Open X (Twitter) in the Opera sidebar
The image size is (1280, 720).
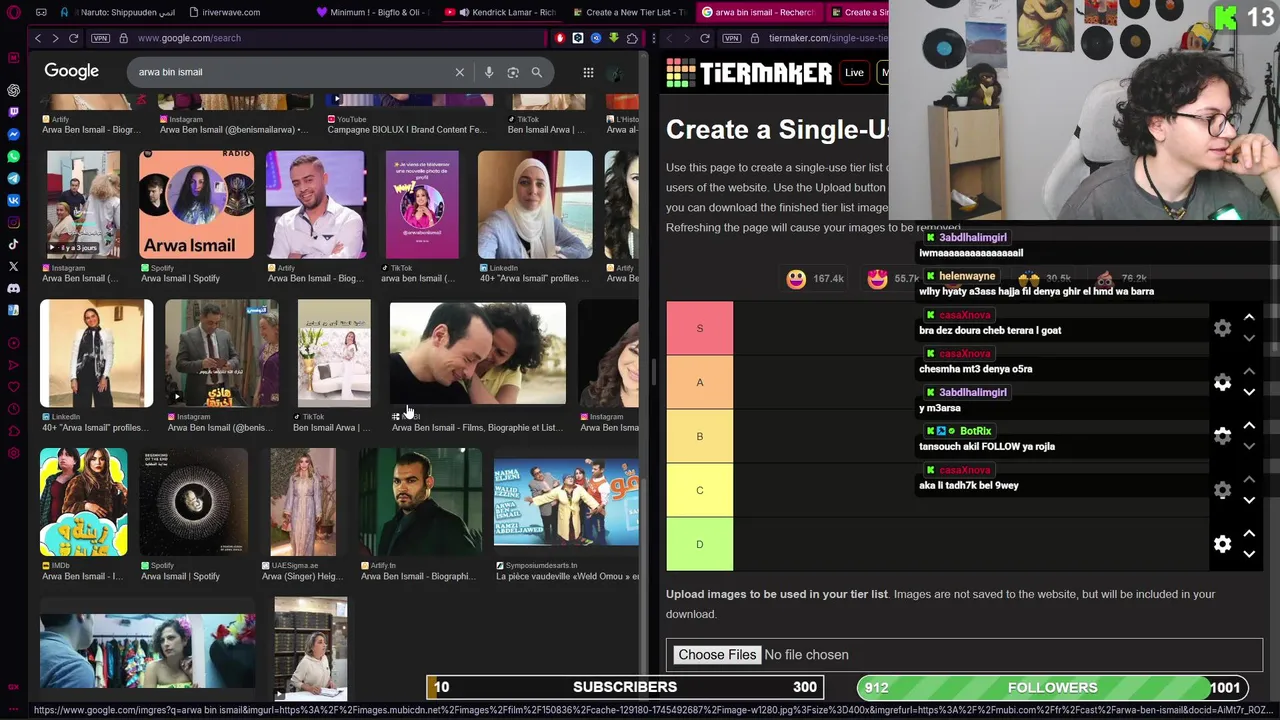(x=13, y=266)
